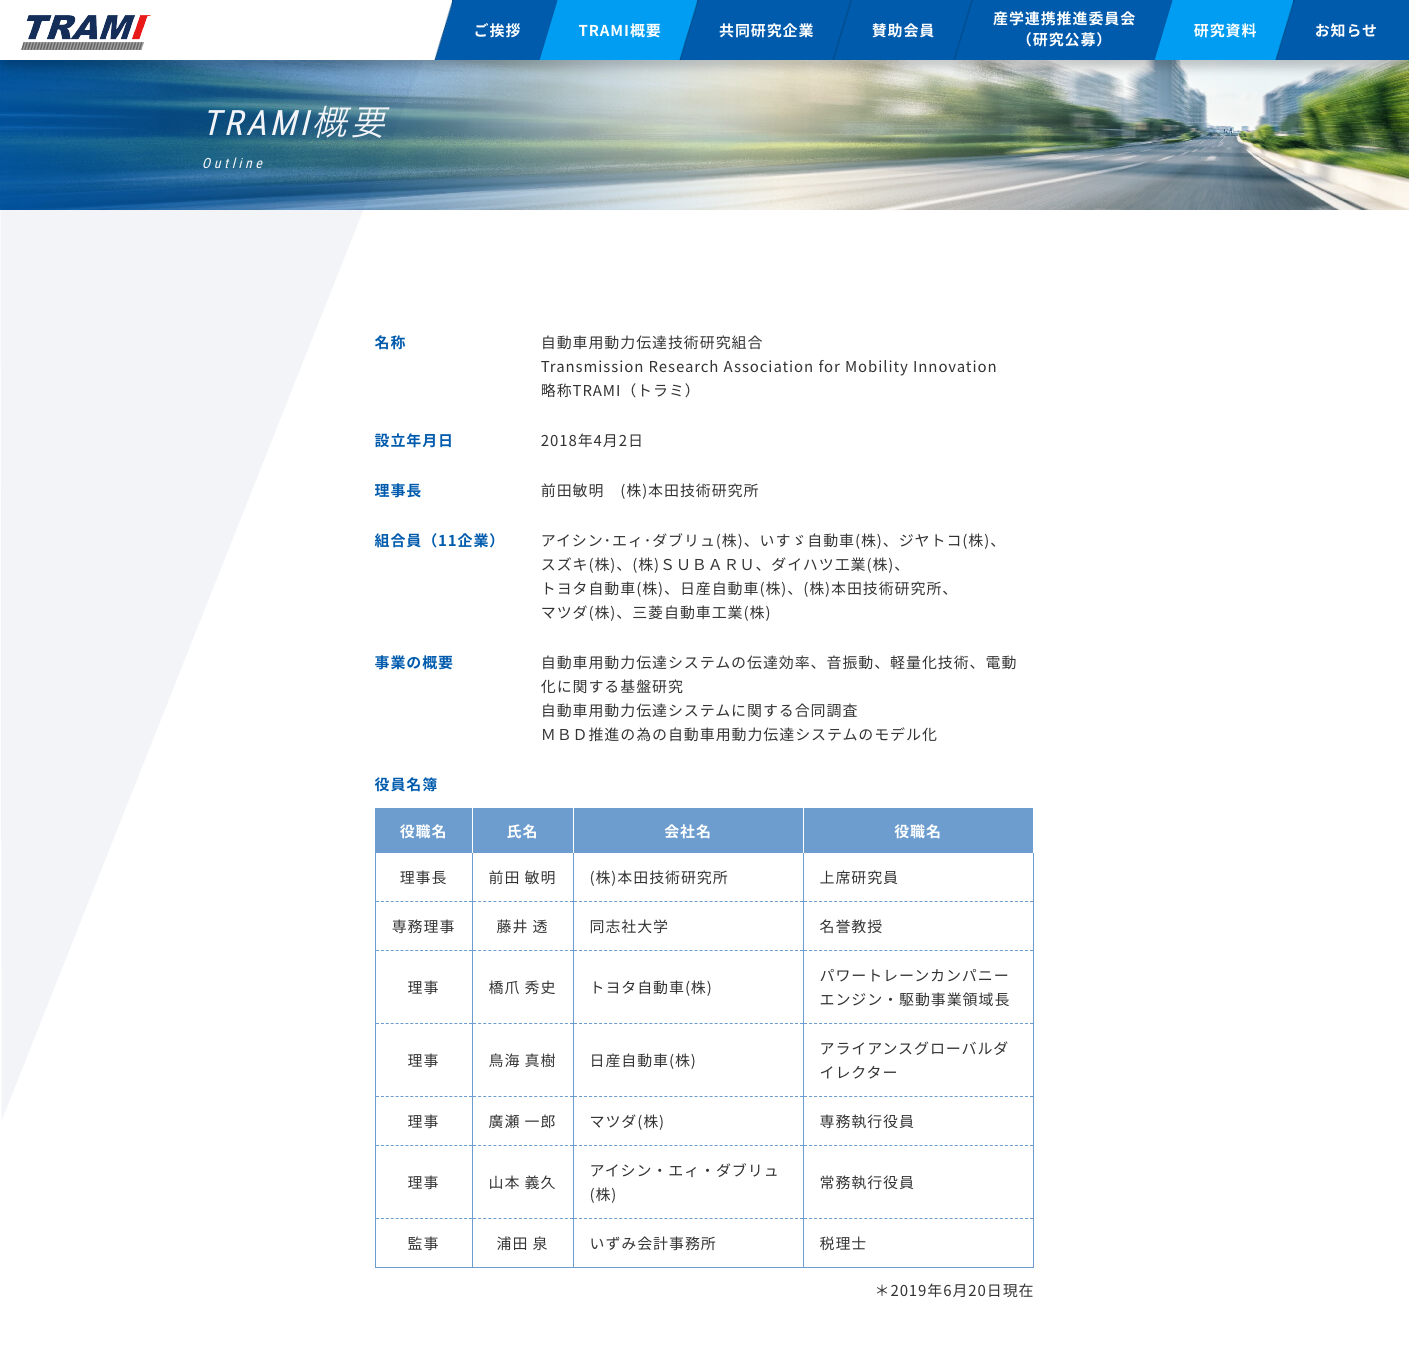The height and width of the screenshot is (1351, 1409).
Task: Click the MBD推進の為の line
Action: pos(739,734)
